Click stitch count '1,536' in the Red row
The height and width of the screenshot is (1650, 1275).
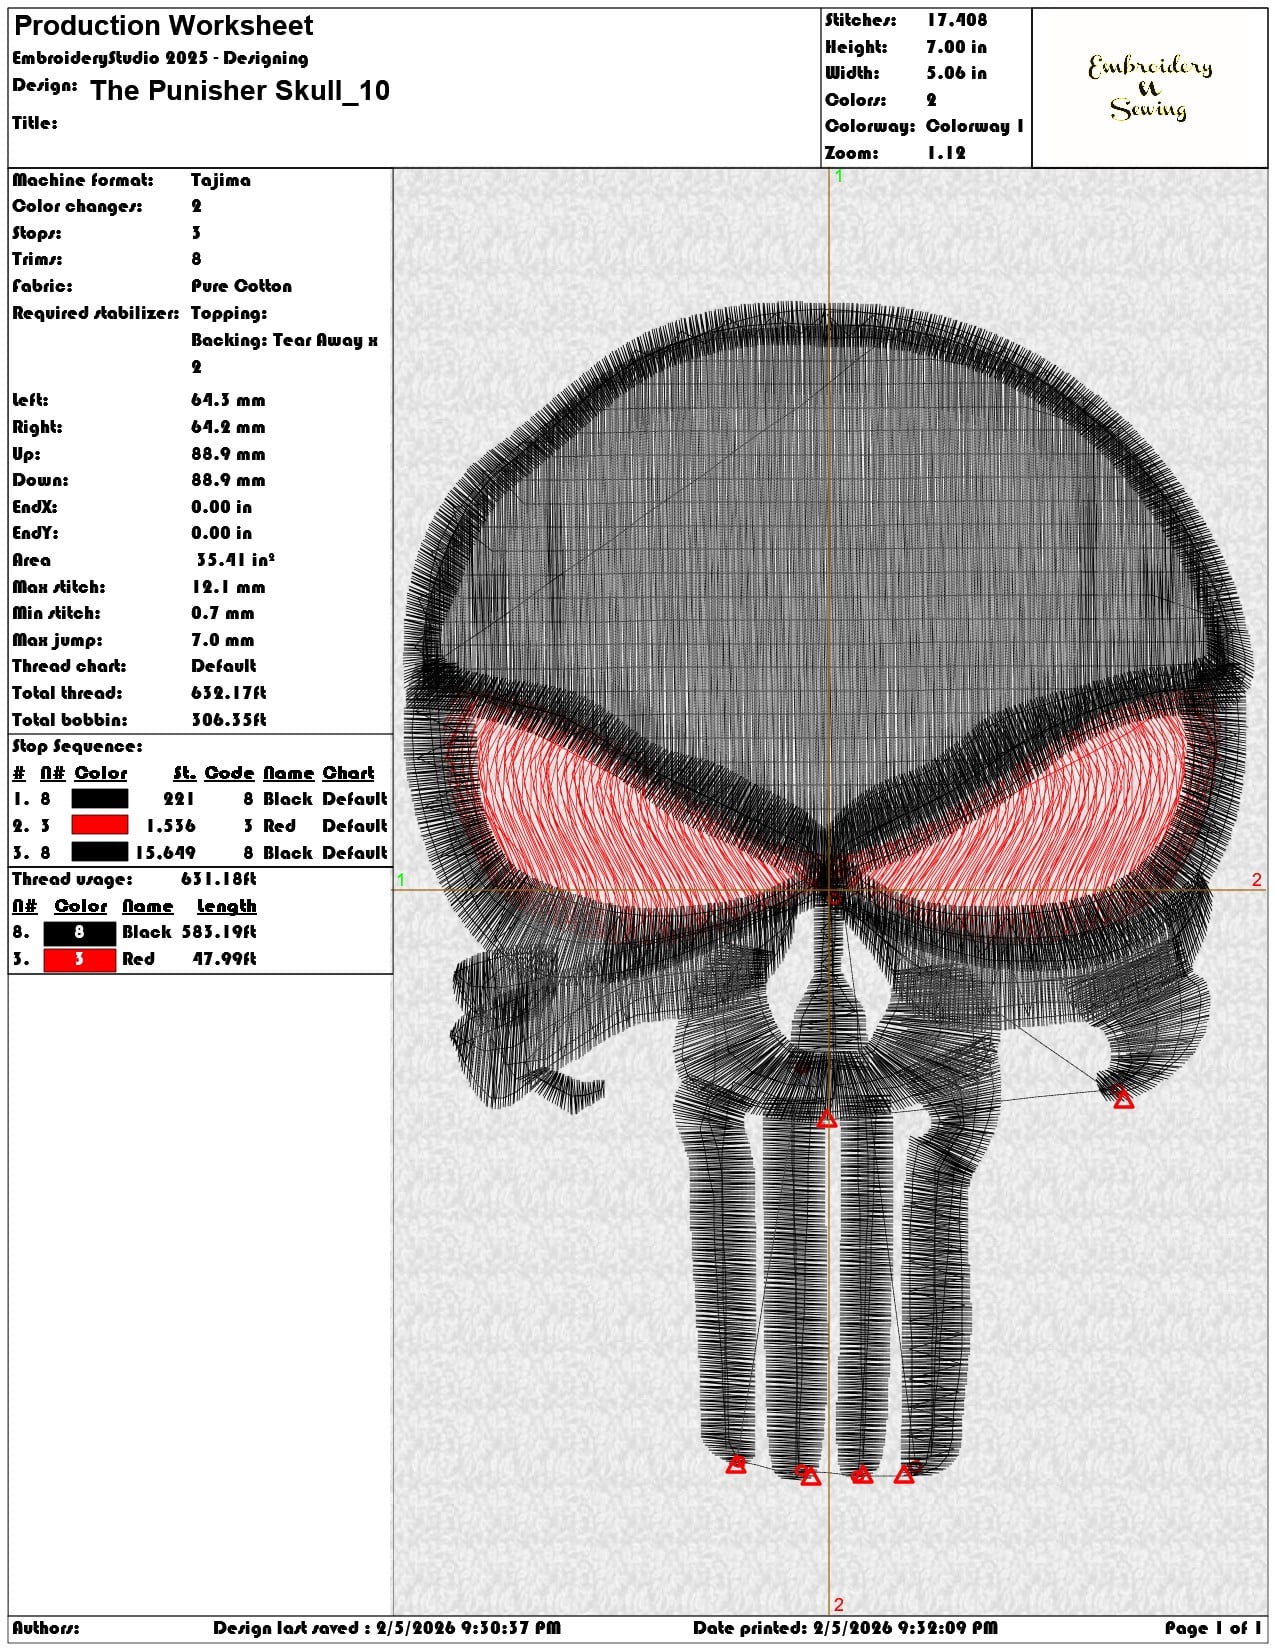(x=171, y=826)
